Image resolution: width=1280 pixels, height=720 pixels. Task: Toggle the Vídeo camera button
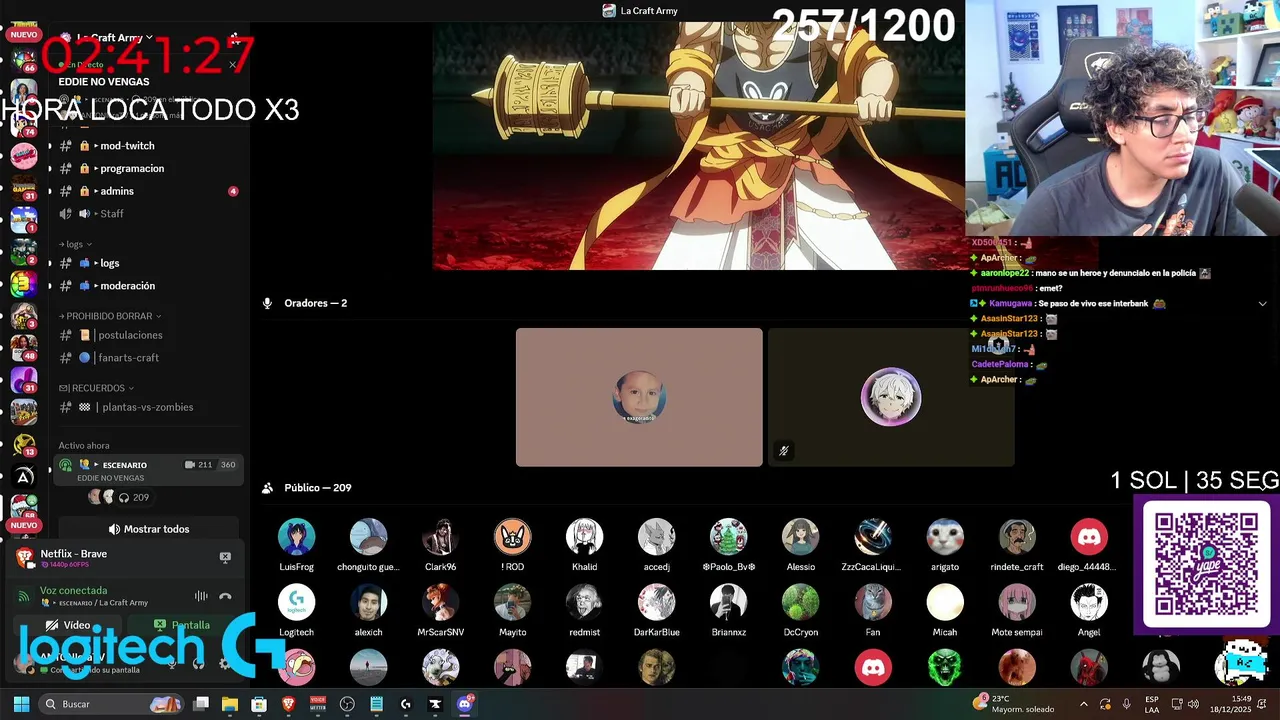[68, 625]
